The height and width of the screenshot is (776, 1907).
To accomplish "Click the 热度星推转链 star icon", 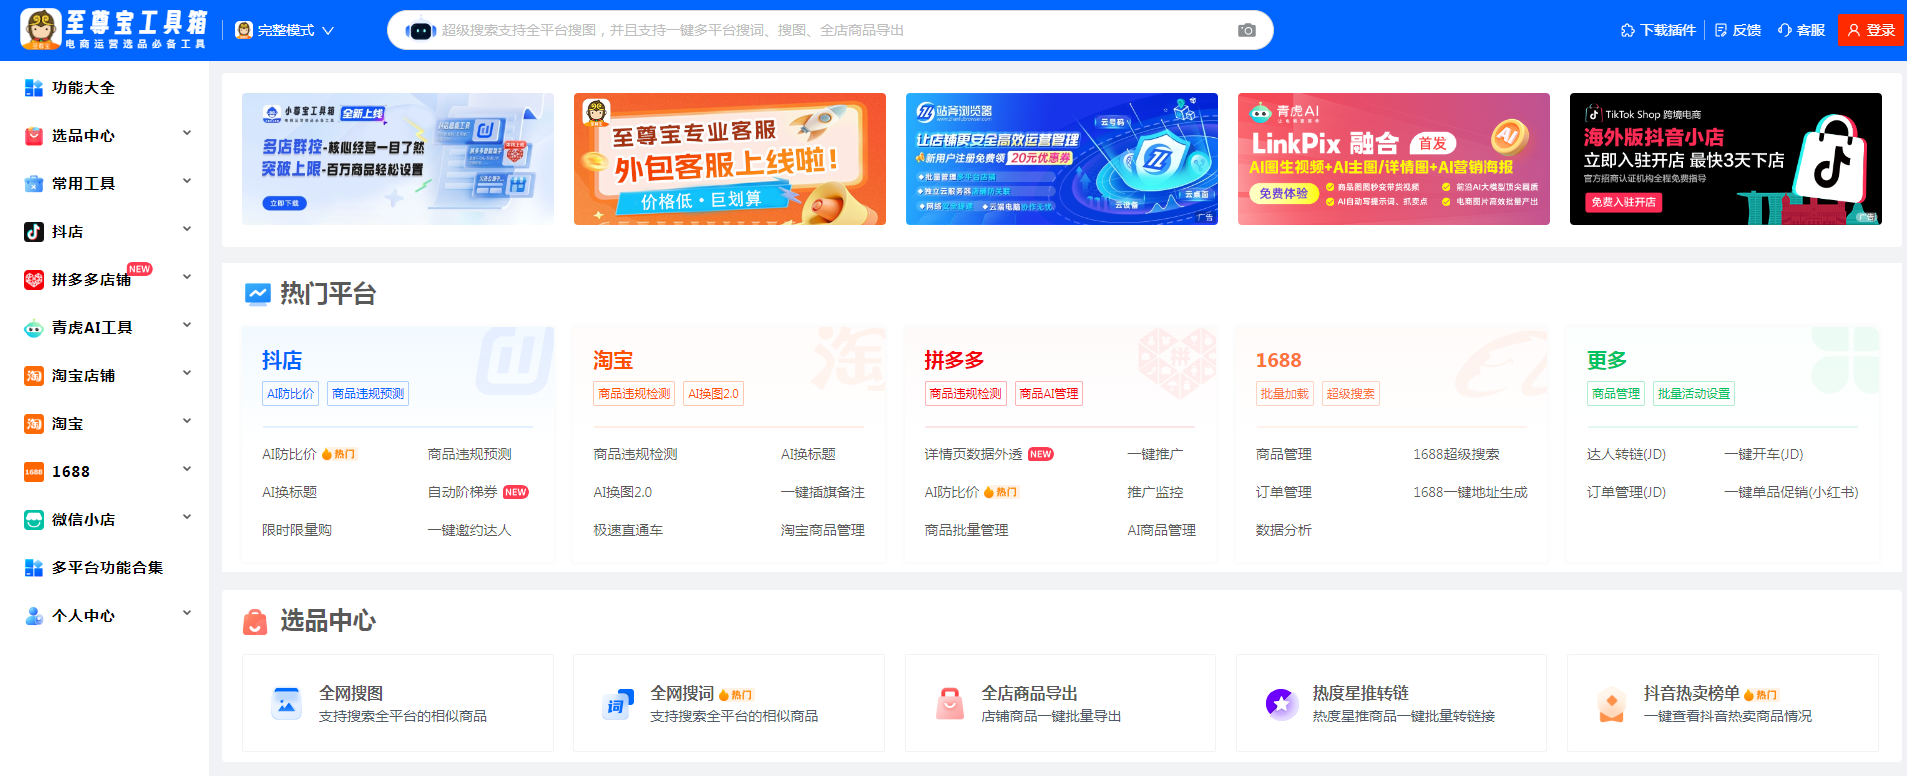I will pos(1281,704).
